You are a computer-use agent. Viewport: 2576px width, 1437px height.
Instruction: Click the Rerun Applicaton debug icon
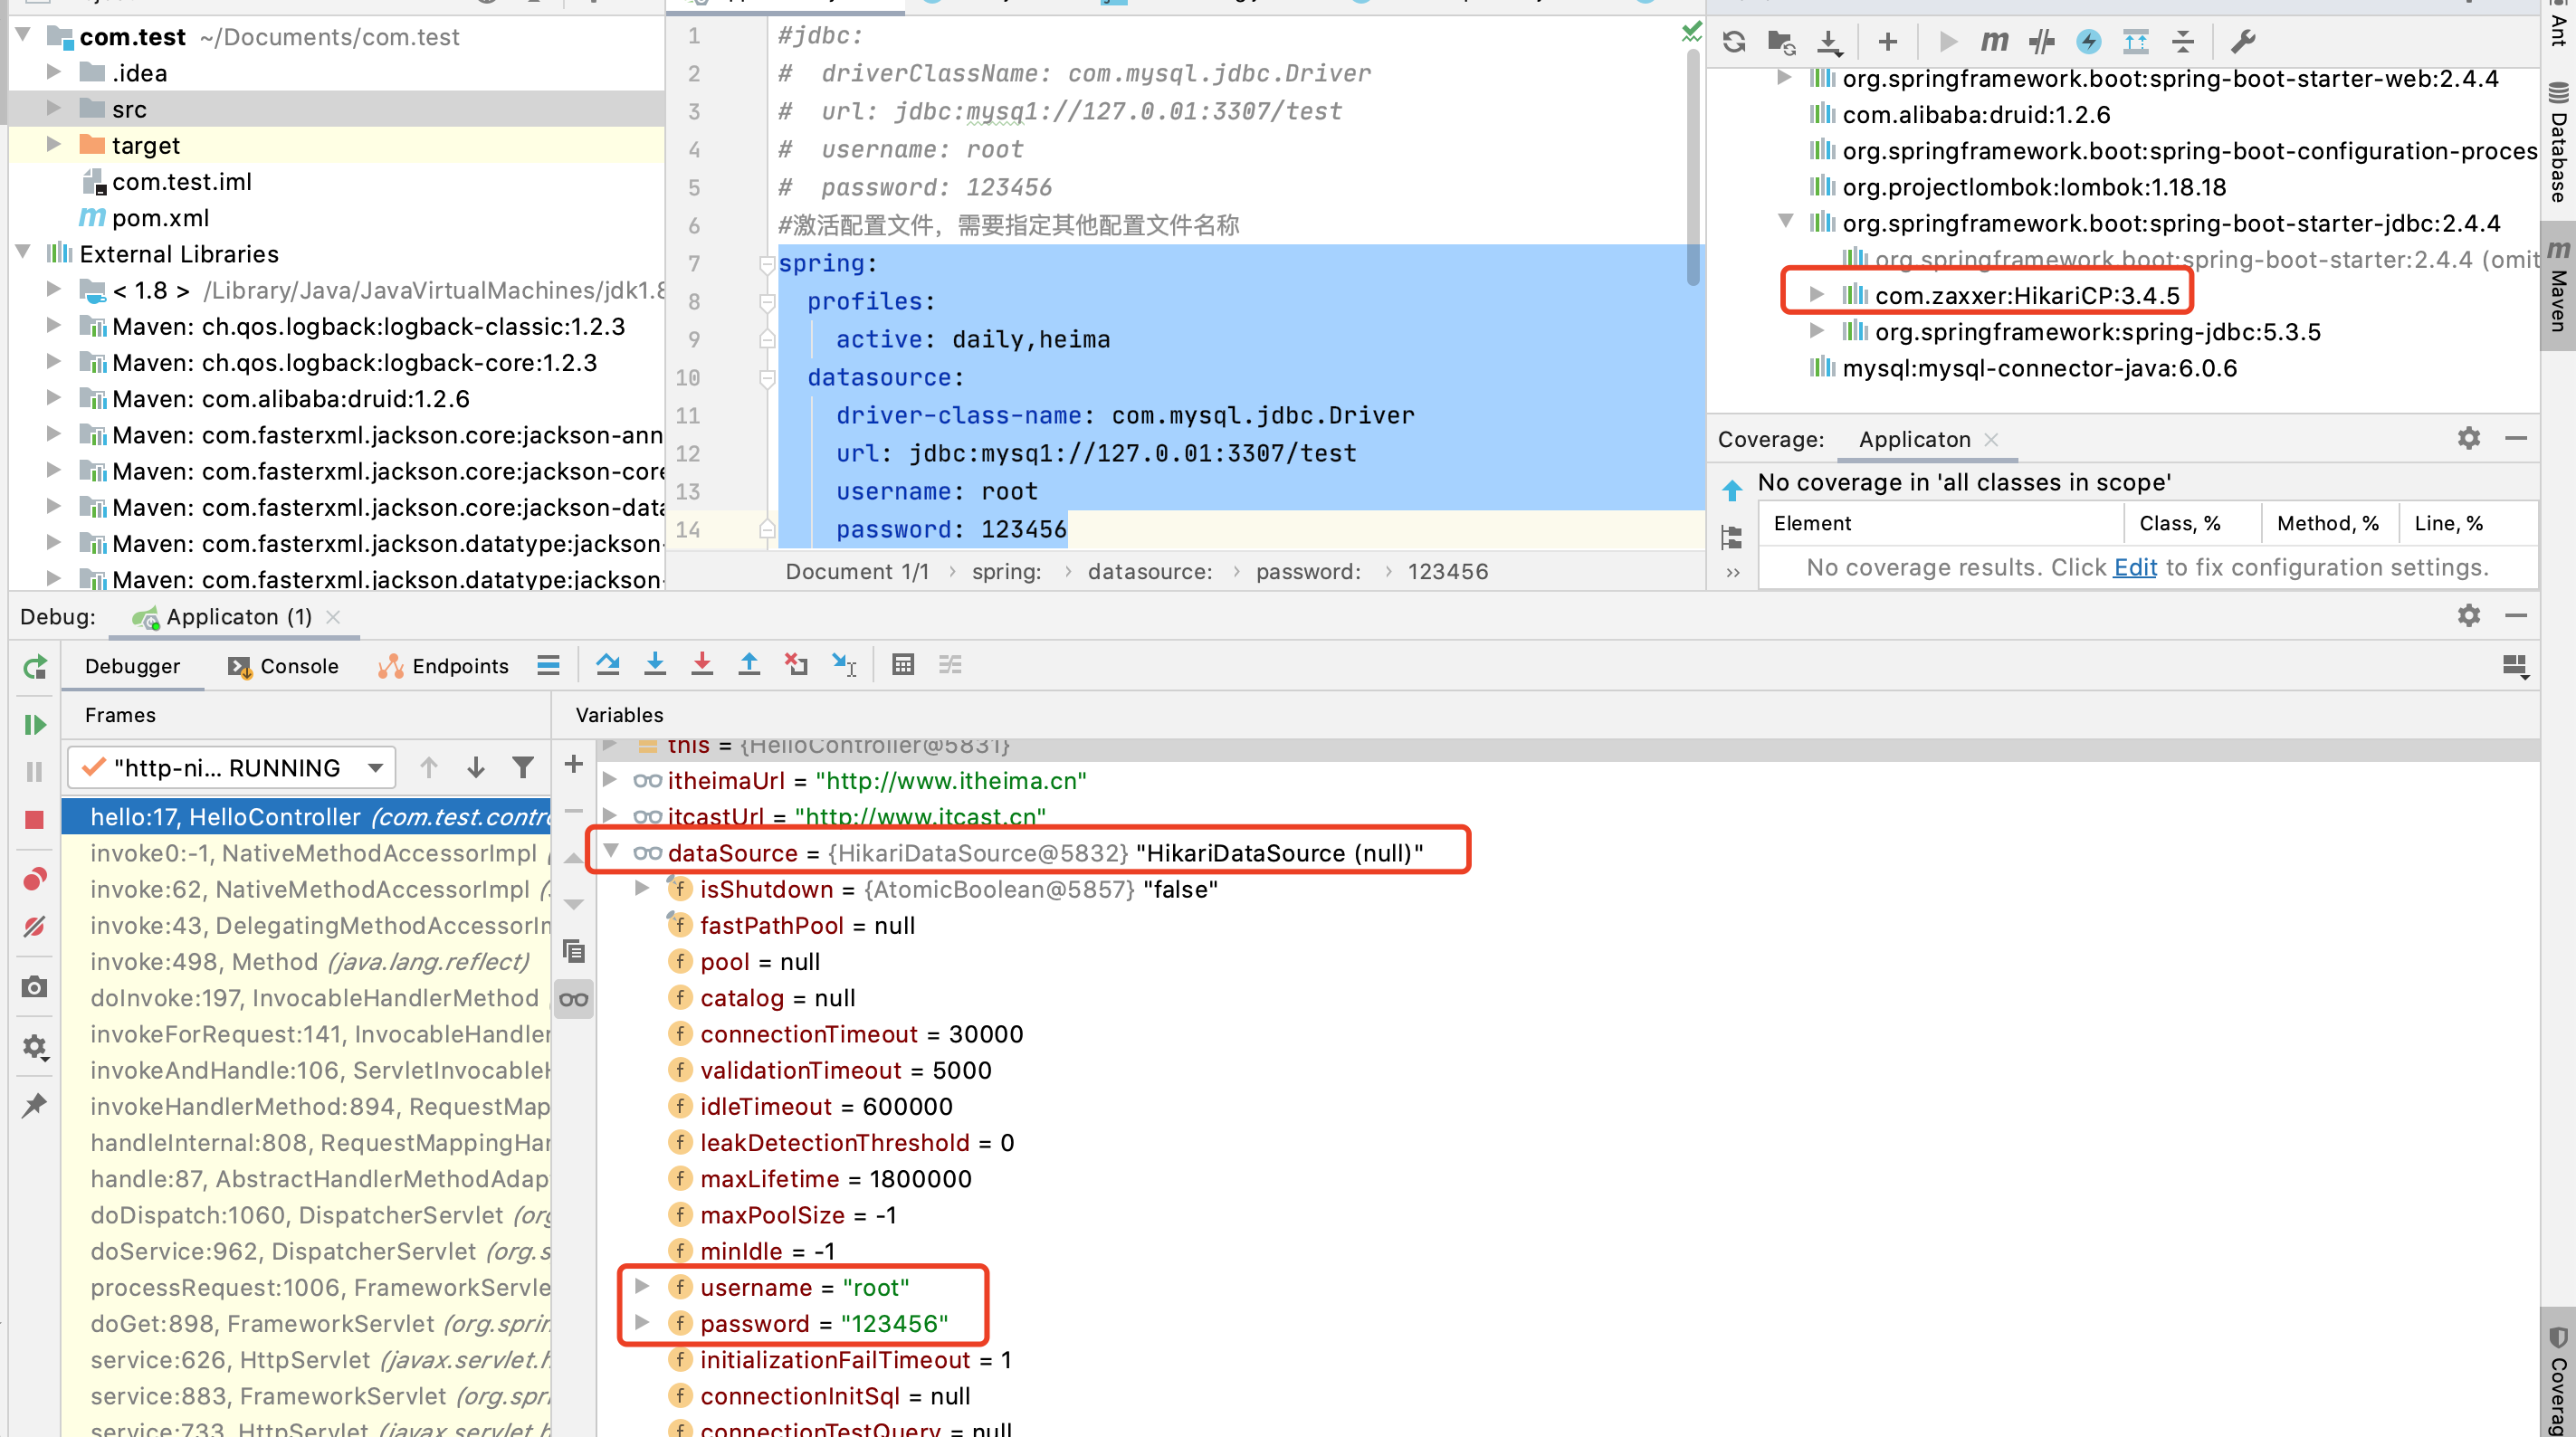pyautogui.click(x=34, y=666)
